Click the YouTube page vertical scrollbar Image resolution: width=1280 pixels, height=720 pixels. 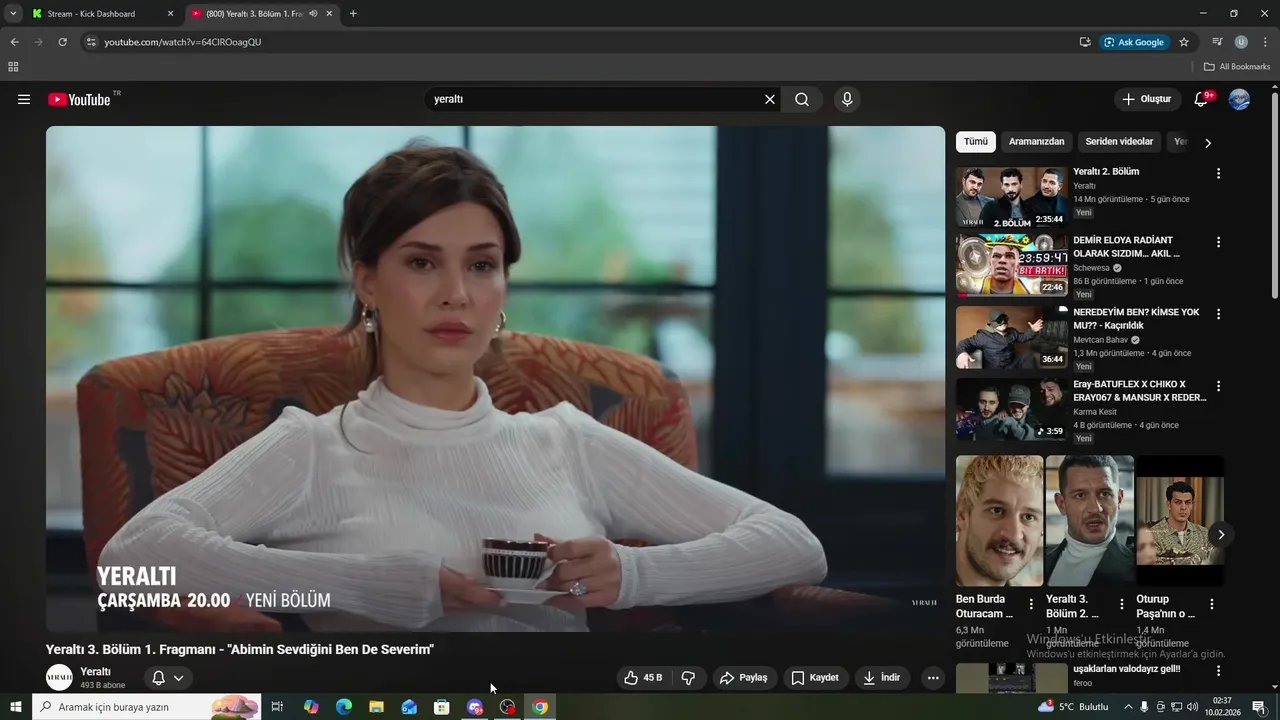coord(1275,195)
